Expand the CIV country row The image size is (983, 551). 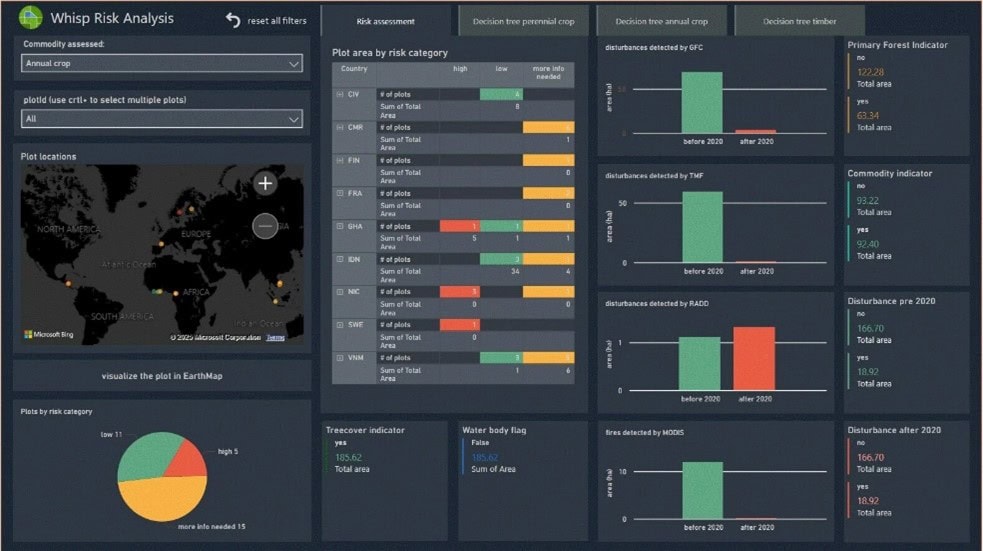pos(341,94)
